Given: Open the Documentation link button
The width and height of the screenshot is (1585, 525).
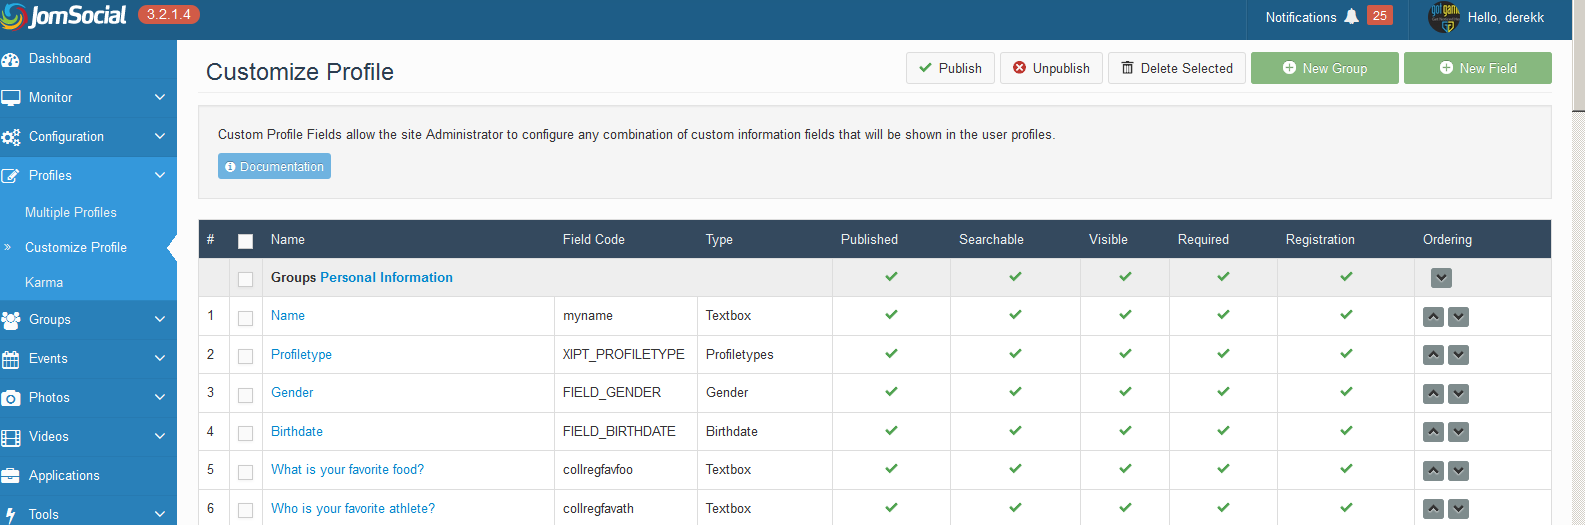Looking at the screenshot, I should pos(274,166).
